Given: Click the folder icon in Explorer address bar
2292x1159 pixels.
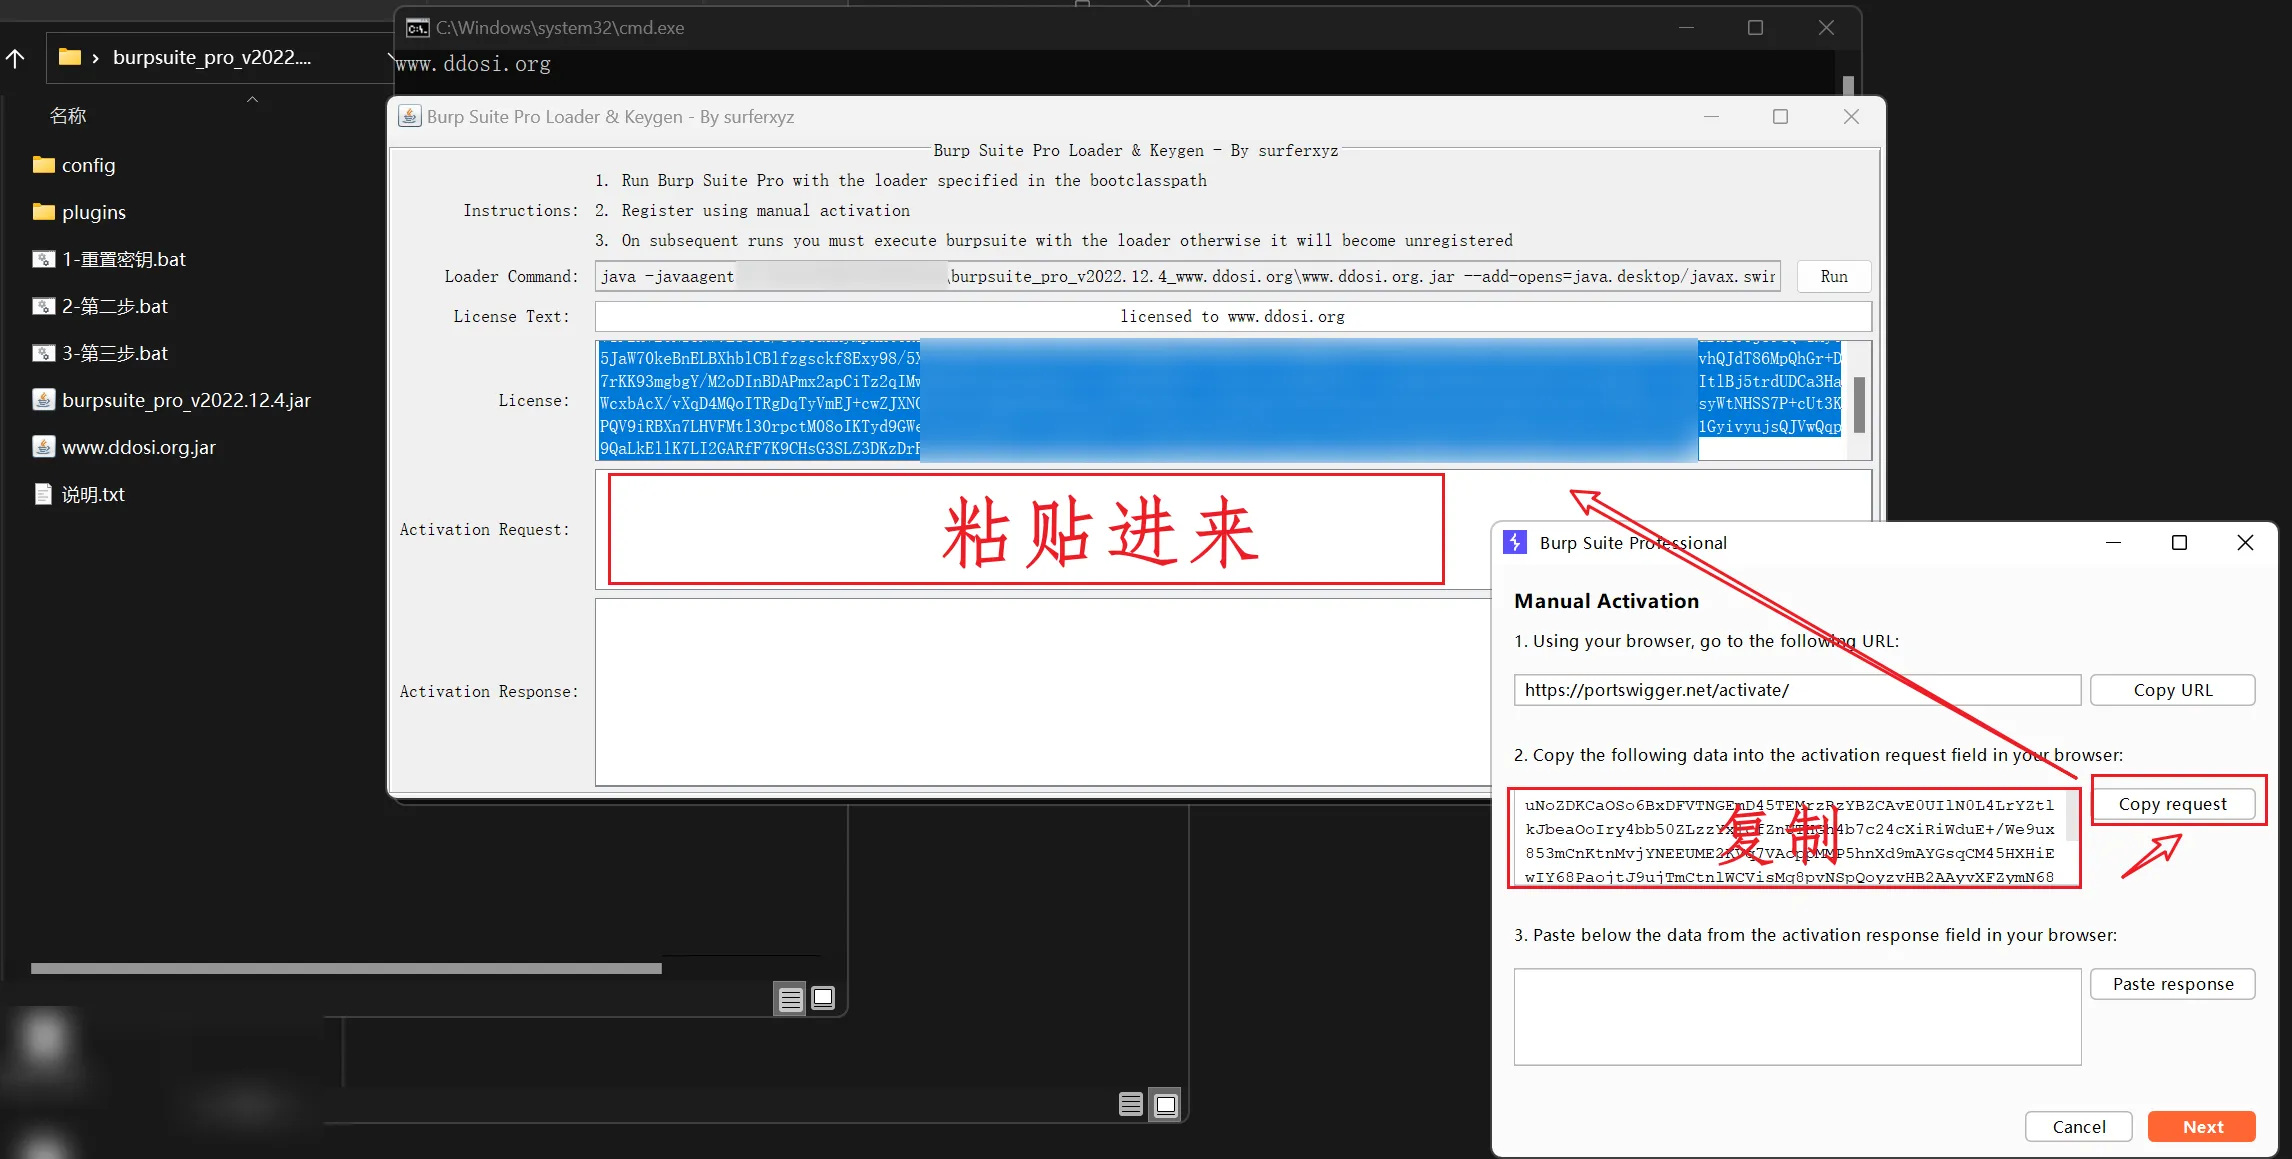Looking at the screenshot, I should tap(70, 57).
